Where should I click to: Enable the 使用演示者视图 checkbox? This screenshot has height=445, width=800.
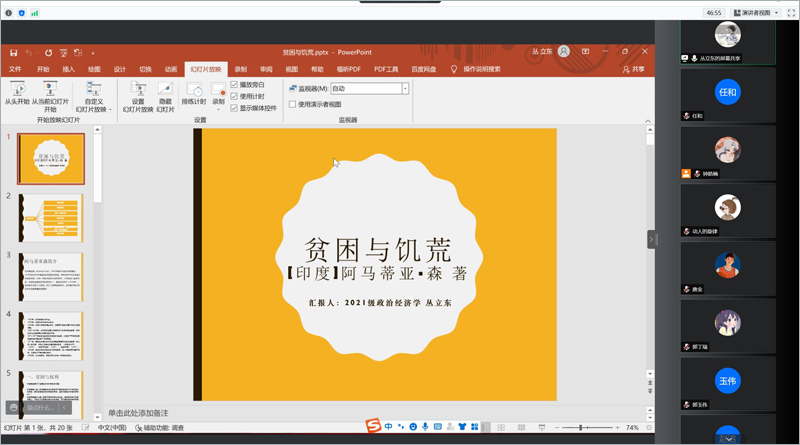(x=292, y=104)
